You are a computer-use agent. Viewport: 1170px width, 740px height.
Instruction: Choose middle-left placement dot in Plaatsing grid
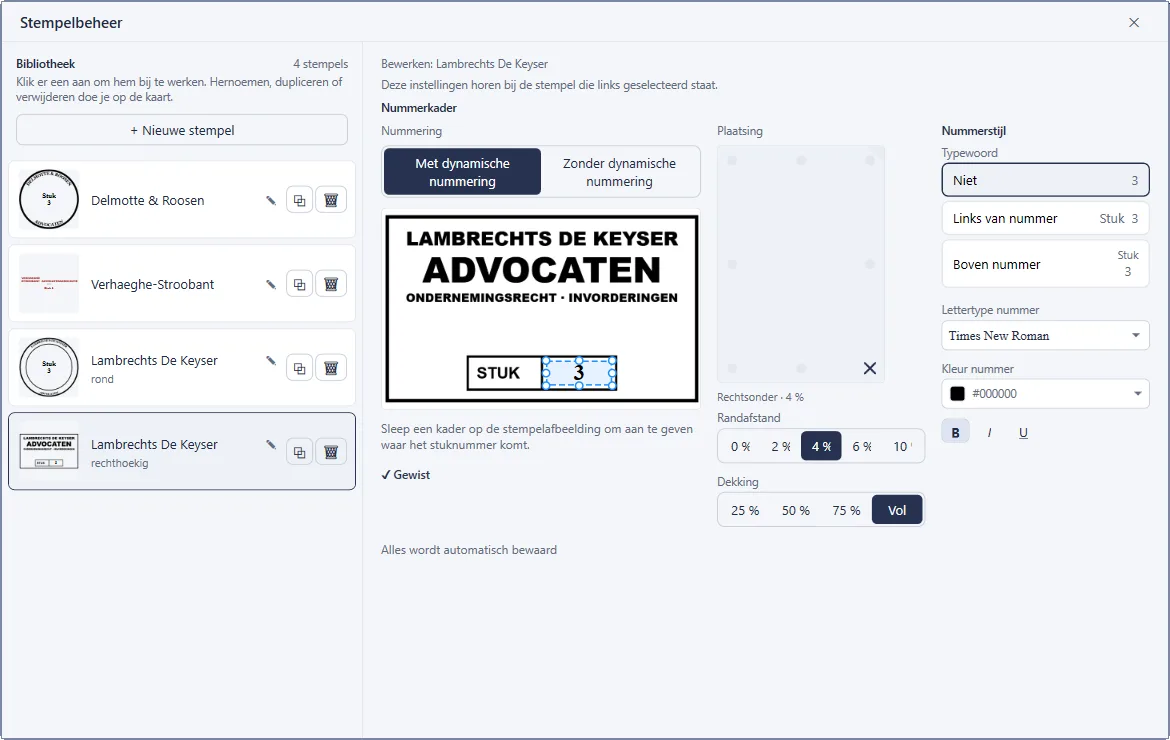732,264
